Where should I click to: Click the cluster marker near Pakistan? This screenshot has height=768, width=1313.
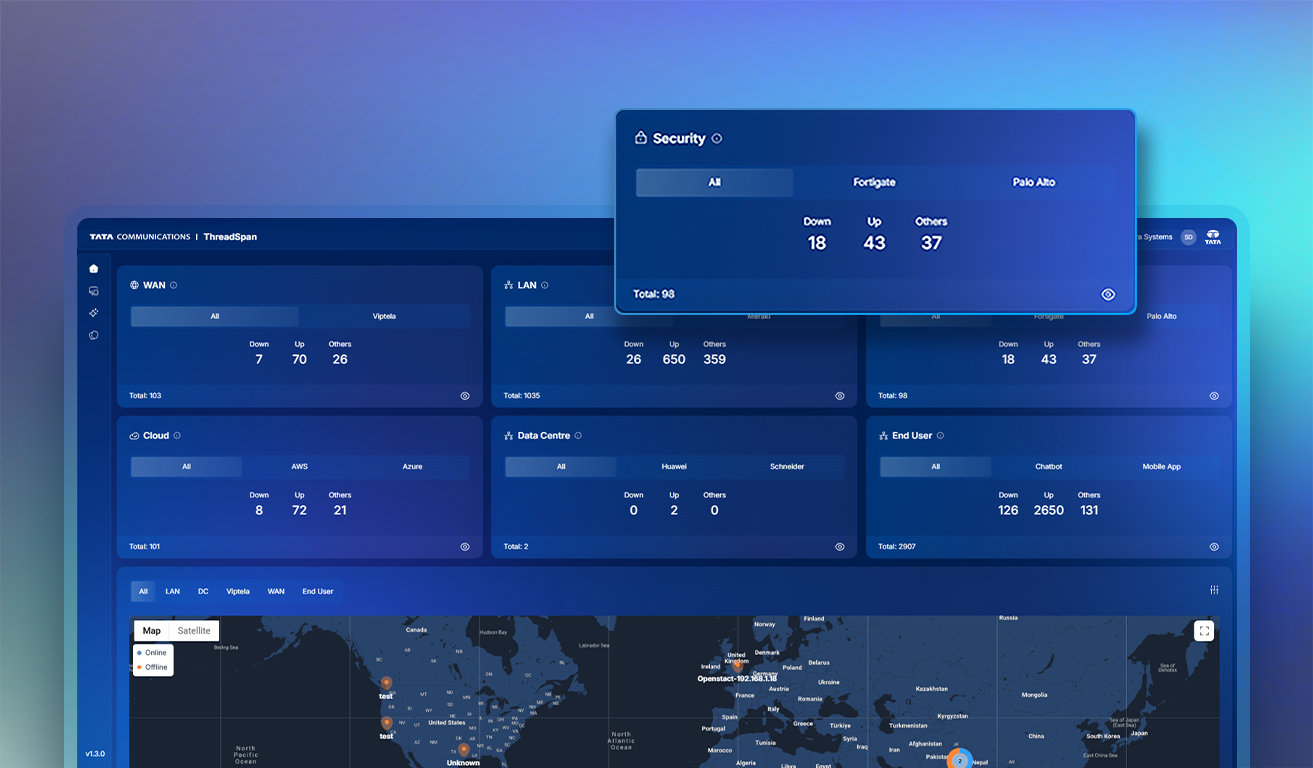pyautogui.click(x=960, y=760)
